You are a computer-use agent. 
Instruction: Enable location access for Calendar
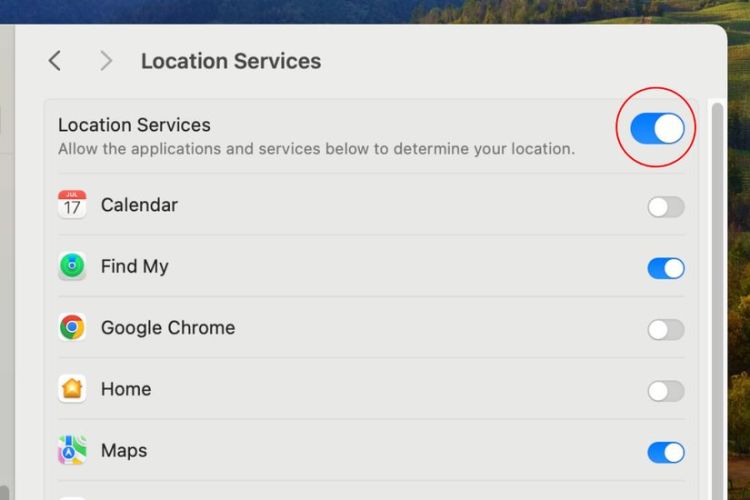coord(666,207)
